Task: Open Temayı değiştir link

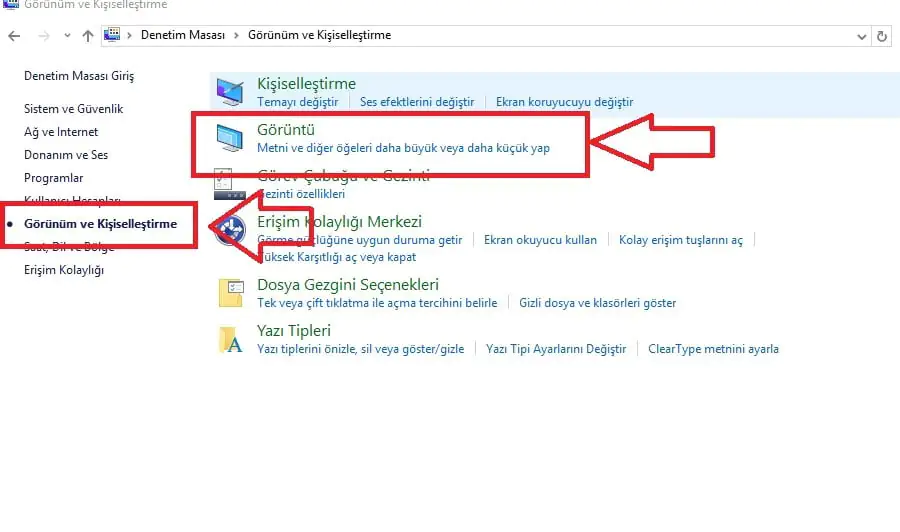Action: pyautogui.click(x=297, y=102)
